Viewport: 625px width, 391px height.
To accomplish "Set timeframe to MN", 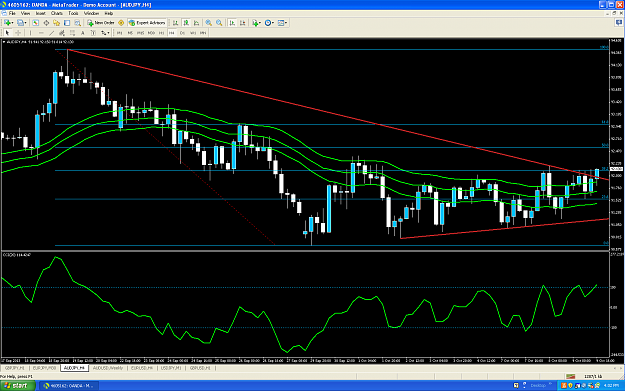I will 203,33.
